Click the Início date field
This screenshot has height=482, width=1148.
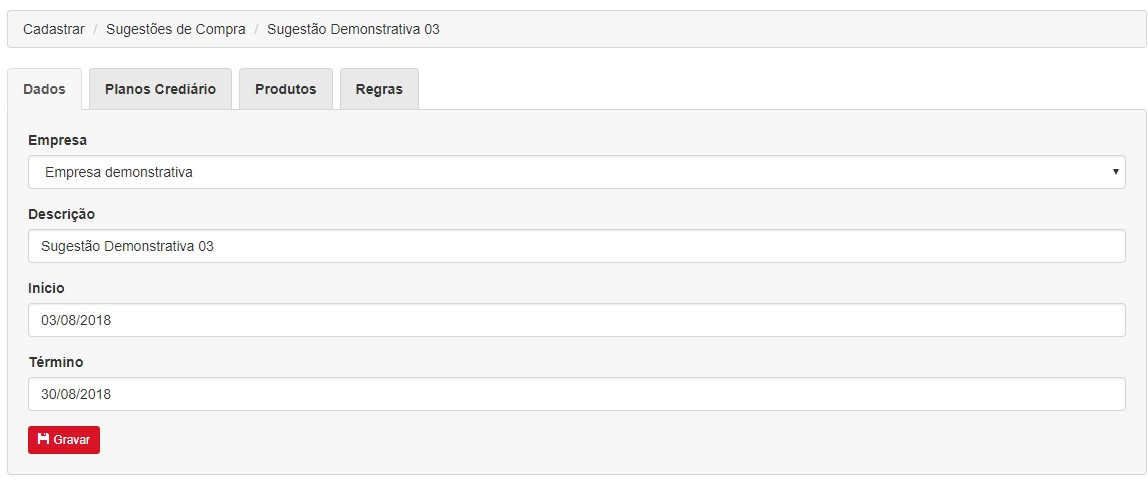coord(576,320)
